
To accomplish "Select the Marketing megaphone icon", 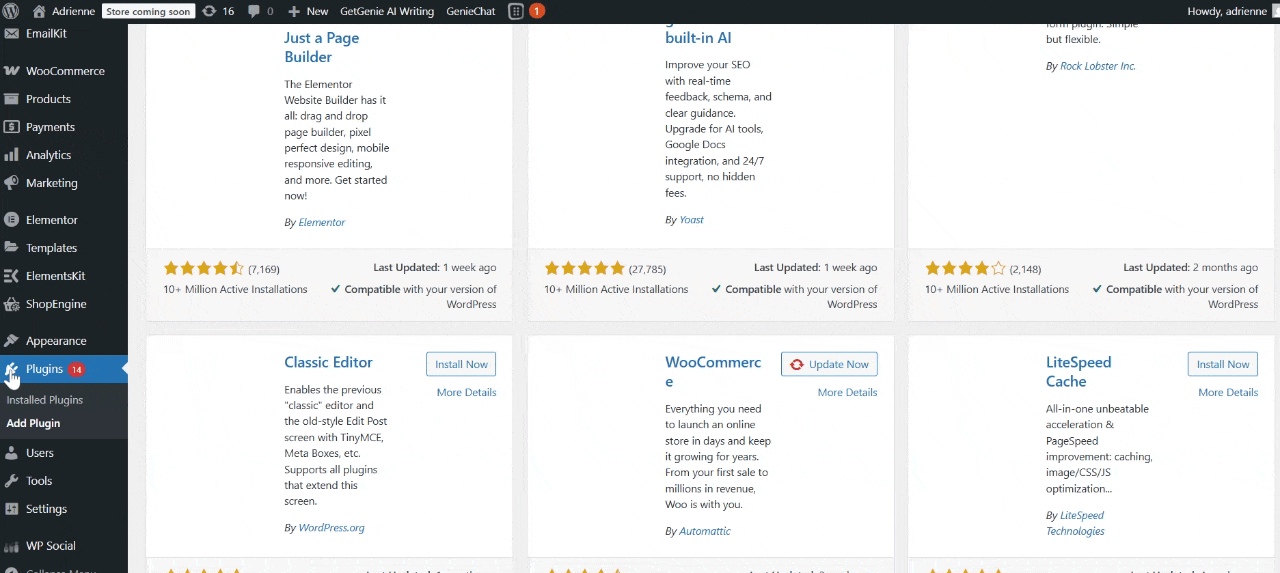I will (x=12, y=183).
